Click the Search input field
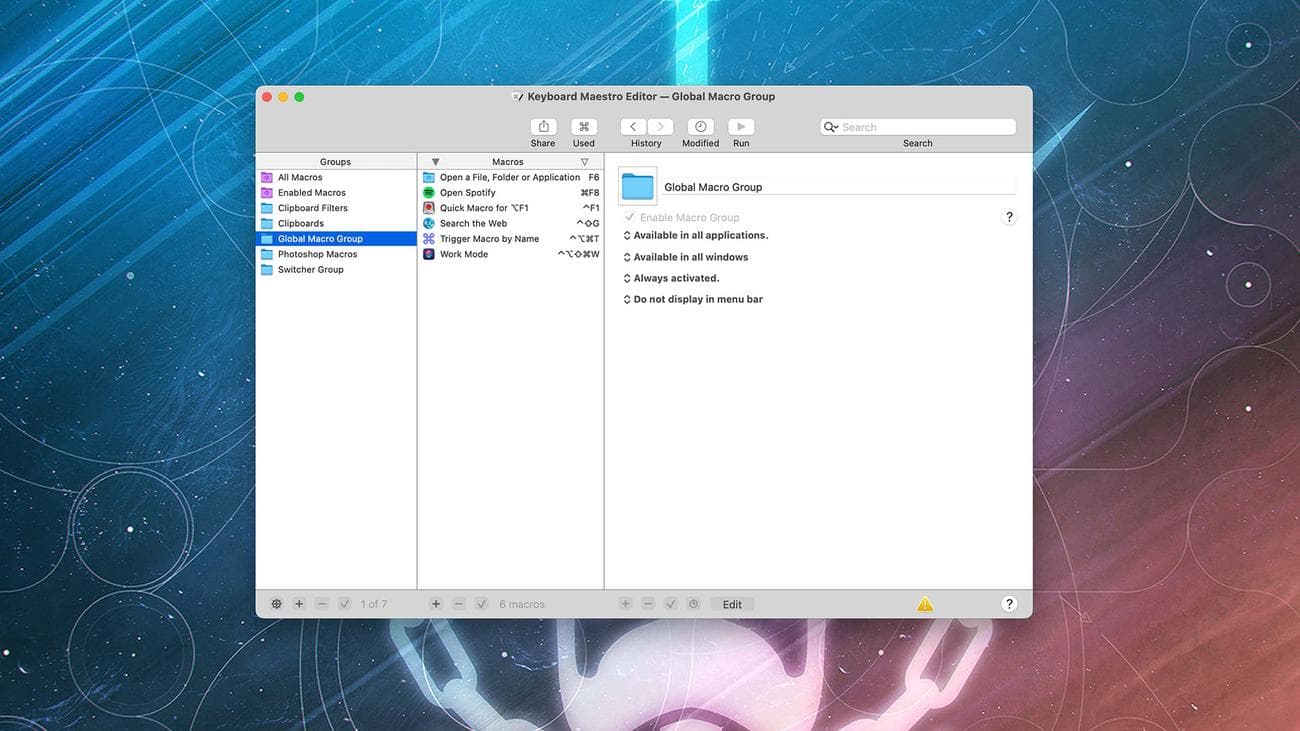The width and height of the screenshot is (1300, 731). [x=925, y=127]
